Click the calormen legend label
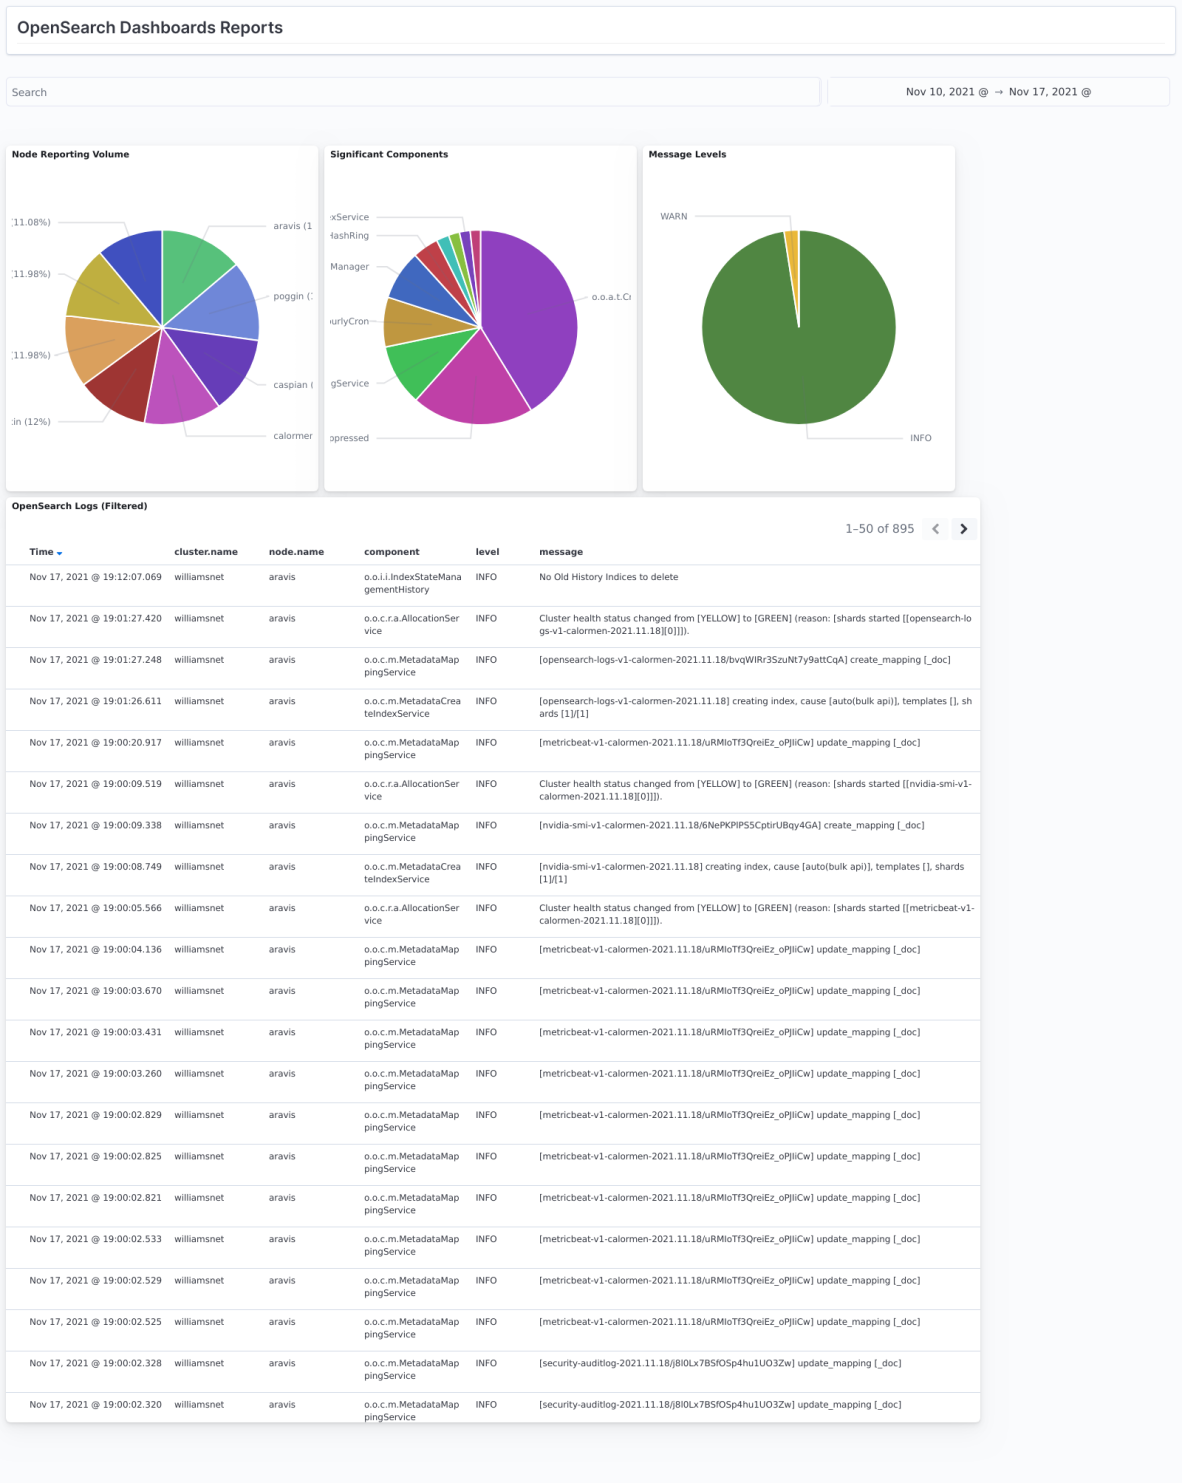Image resolution: width=1182 pixels, height=1483 pixels. [x=292, y=436]
